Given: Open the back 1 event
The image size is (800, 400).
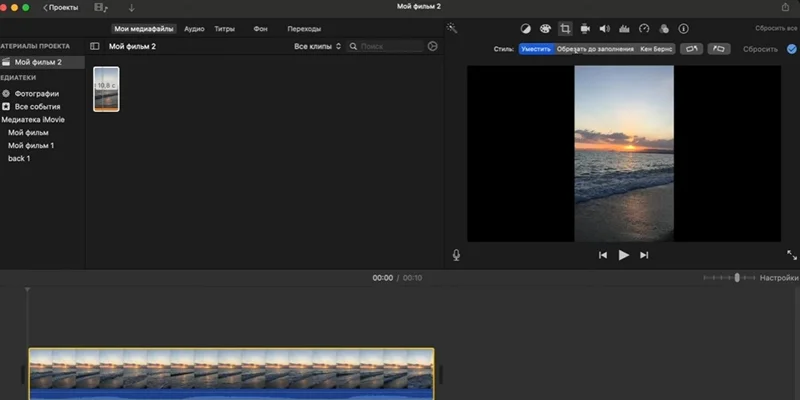Looking at the screenshot, I should [19, 159].
